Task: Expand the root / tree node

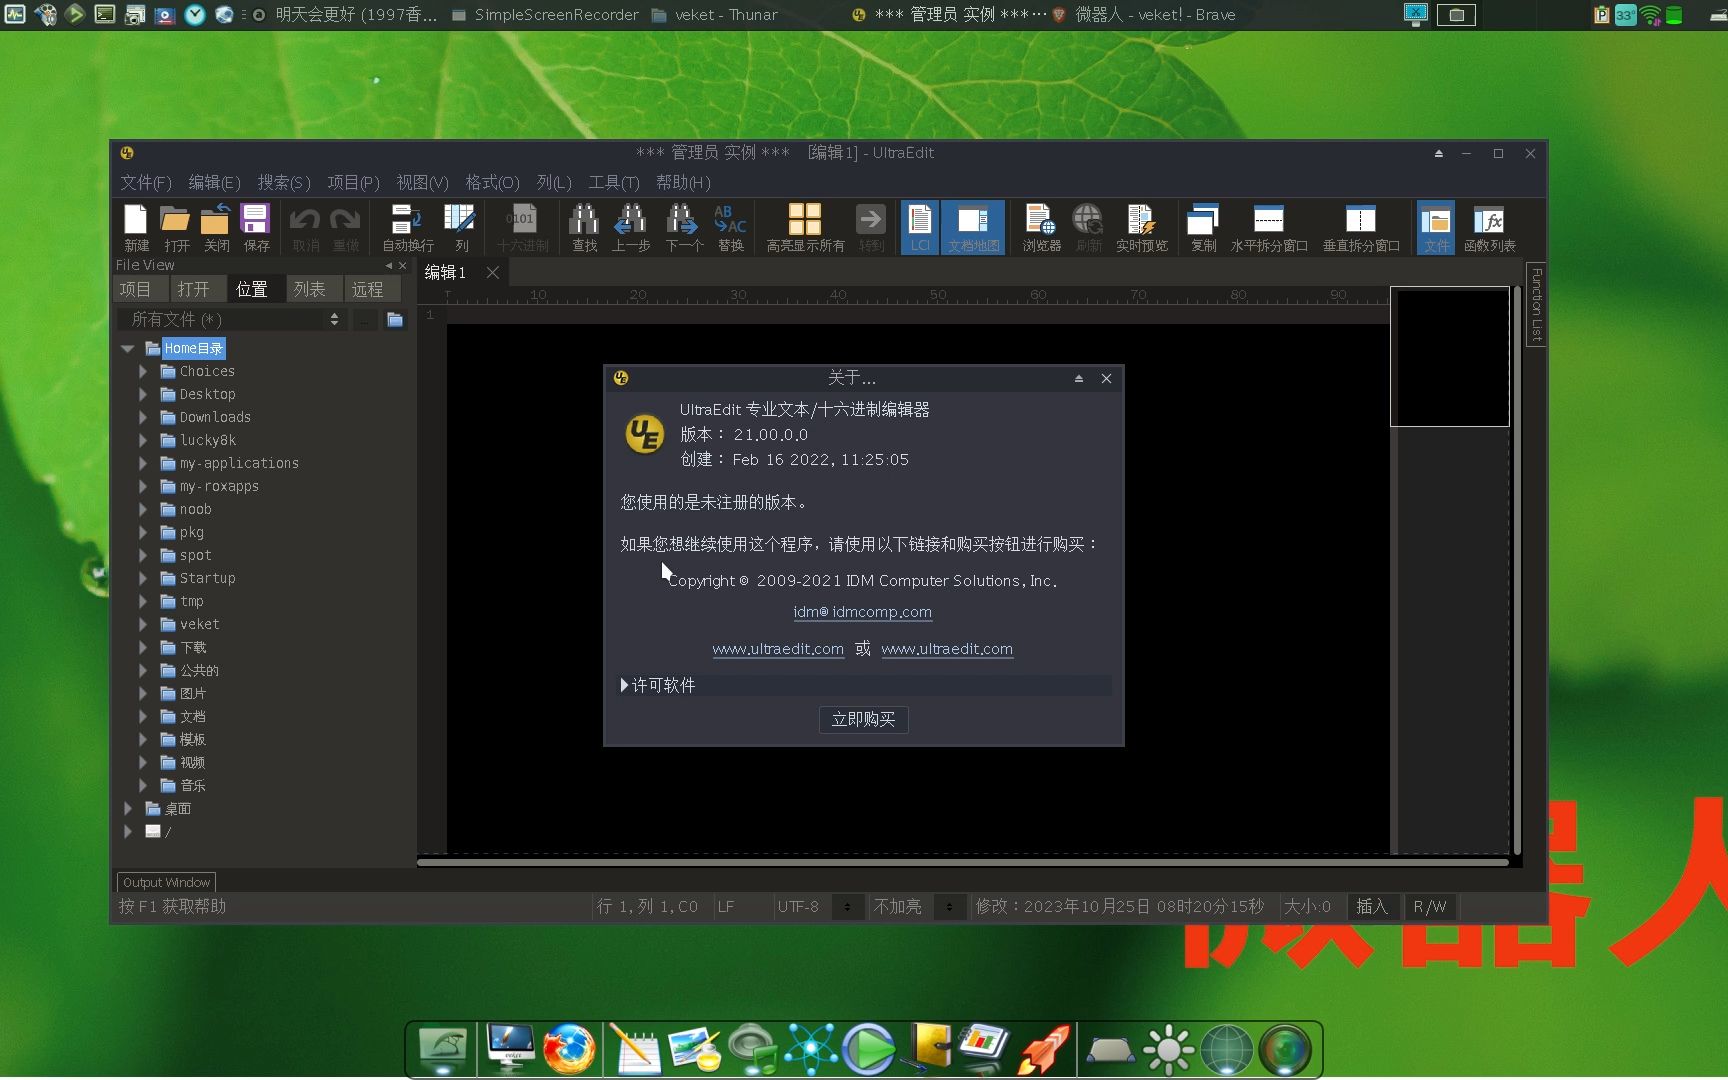Action: pyautogui.click(x=128, y=831)
